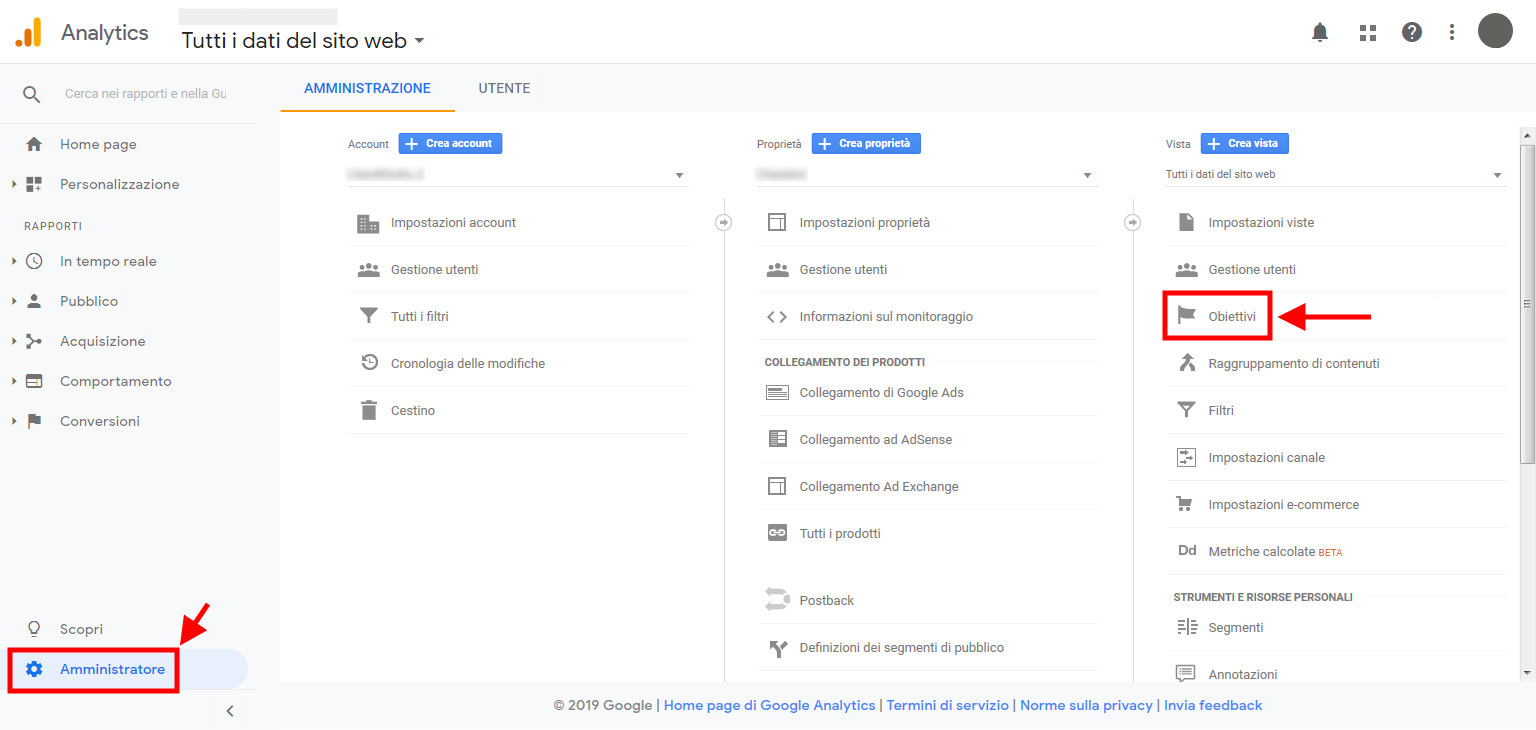Click the Crea account button
The height and width of the screenshot is (730, 1536).
[x=450, y=144]
